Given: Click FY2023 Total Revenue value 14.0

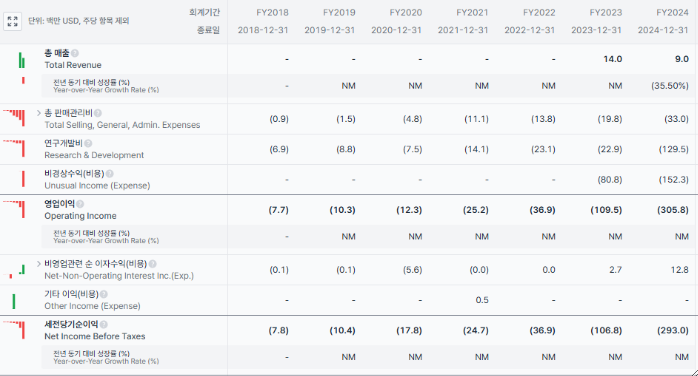Looking at the screenshot, I should click(x=613, y=59).
